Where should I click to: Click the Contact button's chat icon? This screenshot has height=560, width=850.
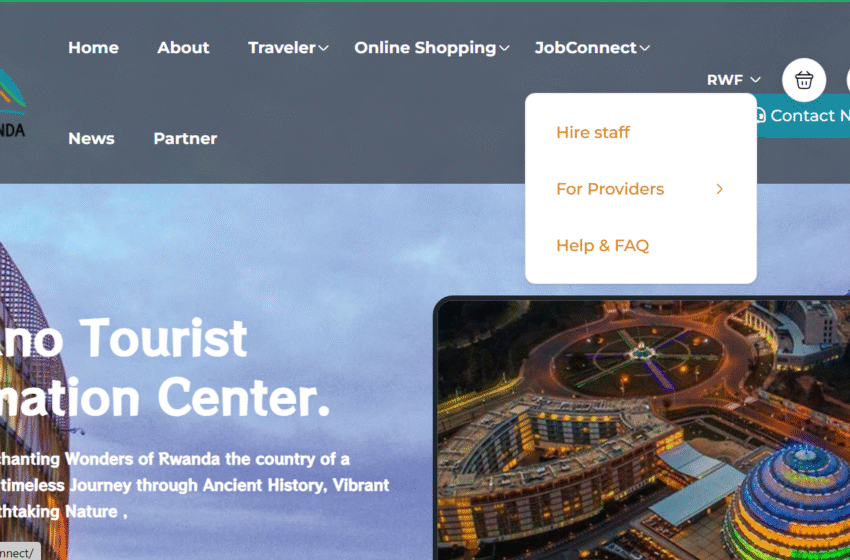(760, 115)
